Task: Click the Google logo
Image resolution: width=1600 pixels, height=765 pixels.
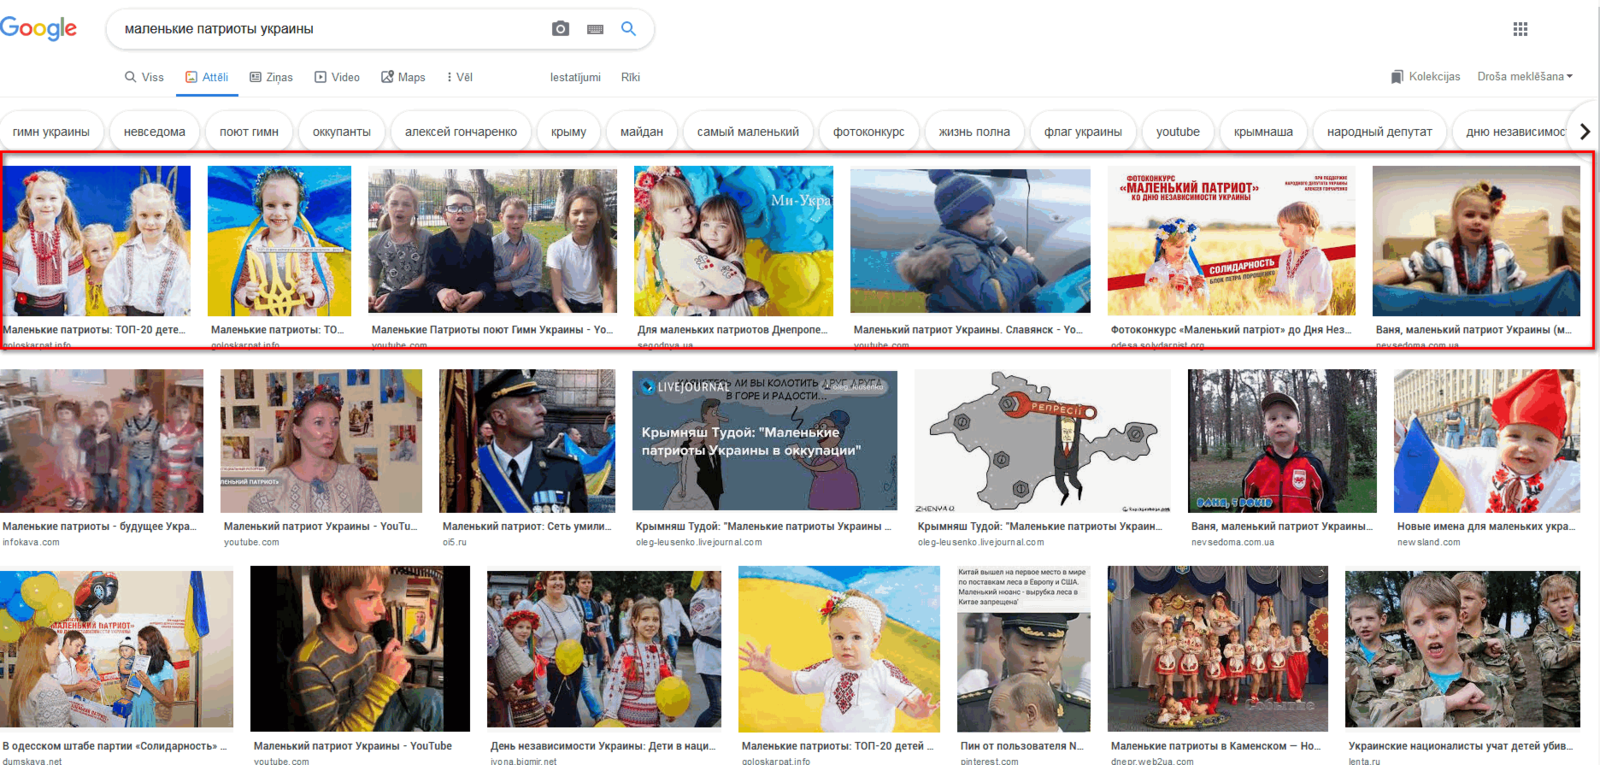Action: 38,28
